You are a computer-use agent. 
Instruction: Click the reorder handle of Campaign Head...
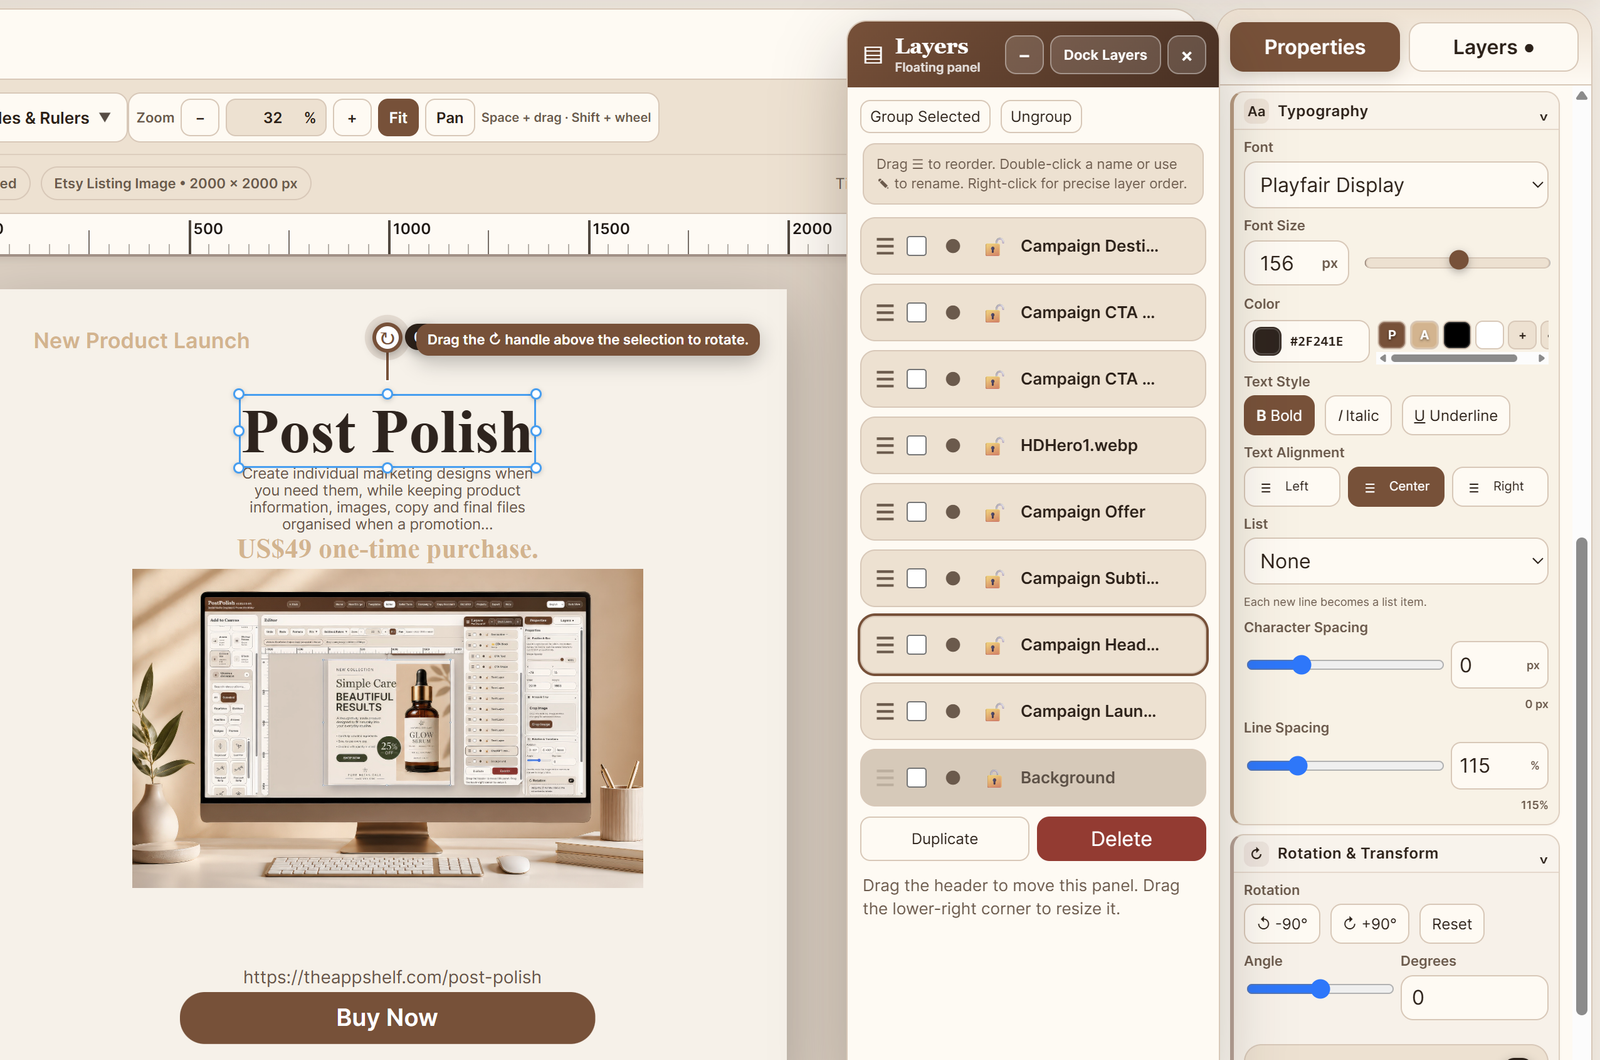pos(885,645)
